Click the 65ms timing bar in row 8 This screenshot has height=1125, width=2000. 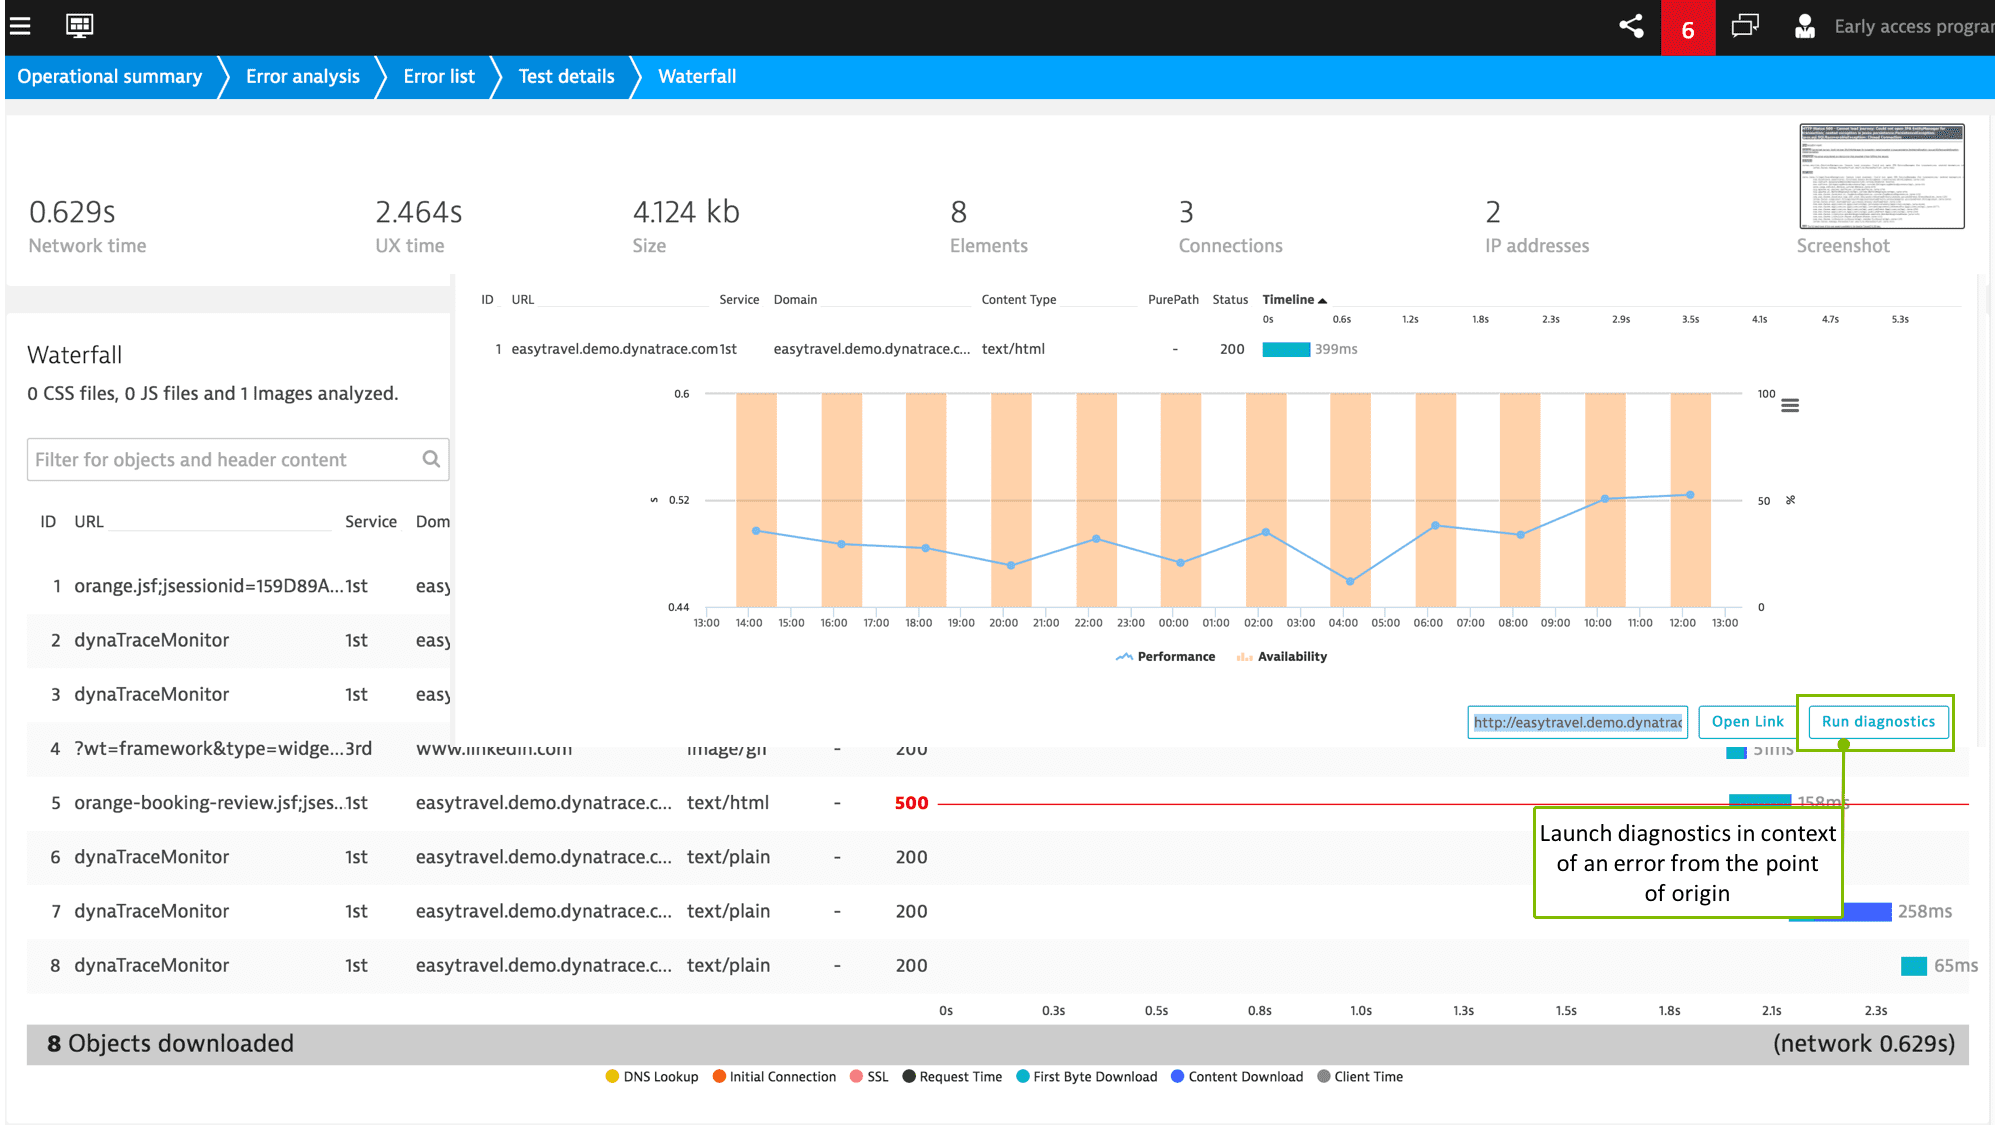[x=1913, y=966]
